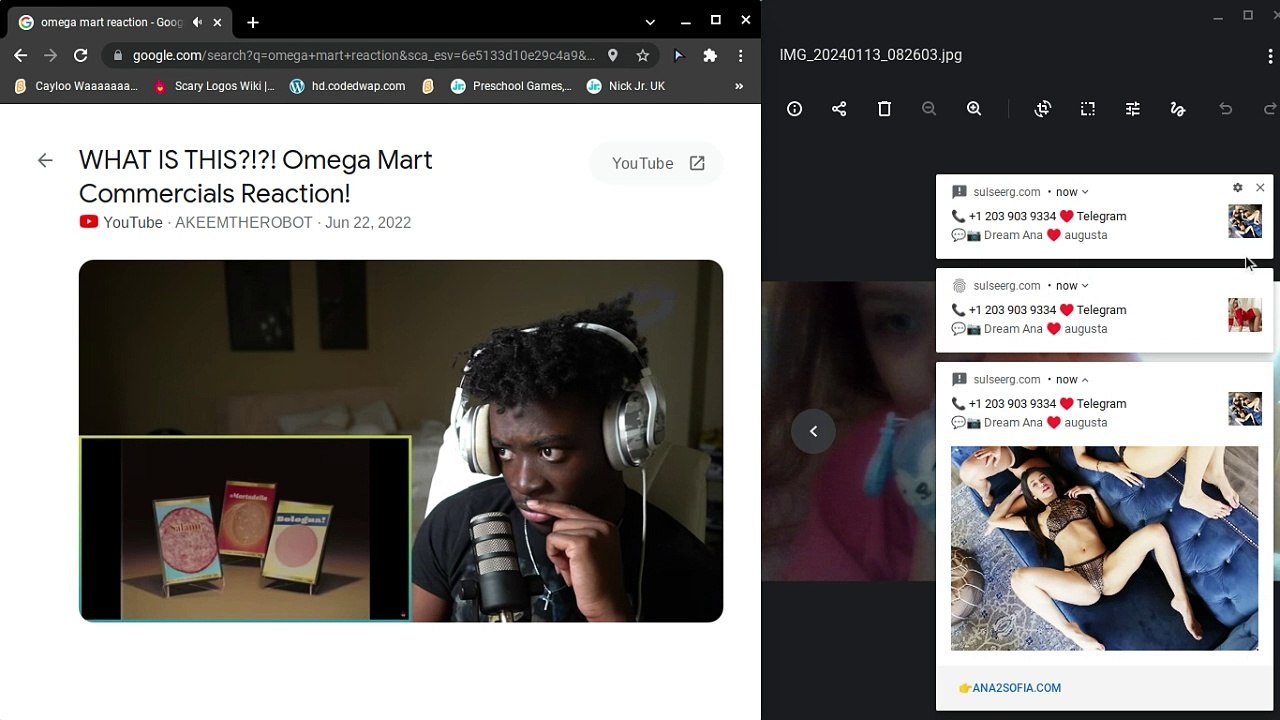Screen dimensions: 1280x720
Task: Show hidden bookmarks with the overflow chevron
Action: coord(739,86)
